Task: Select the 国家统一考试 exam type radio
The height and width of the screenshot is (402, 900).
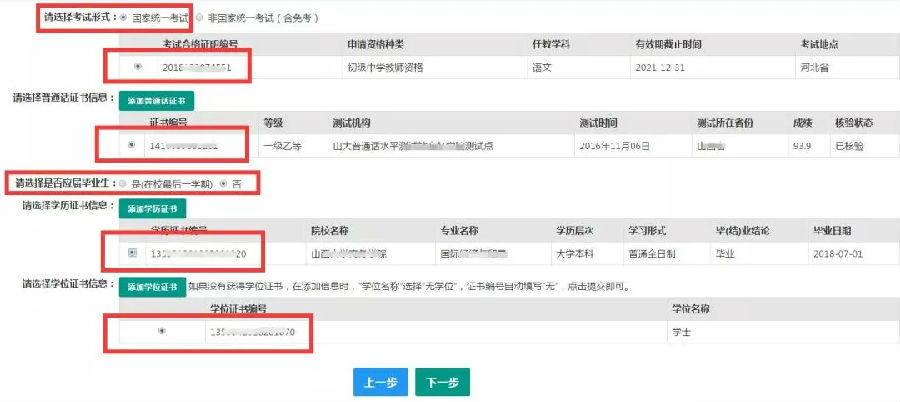Action: point(123,18)
